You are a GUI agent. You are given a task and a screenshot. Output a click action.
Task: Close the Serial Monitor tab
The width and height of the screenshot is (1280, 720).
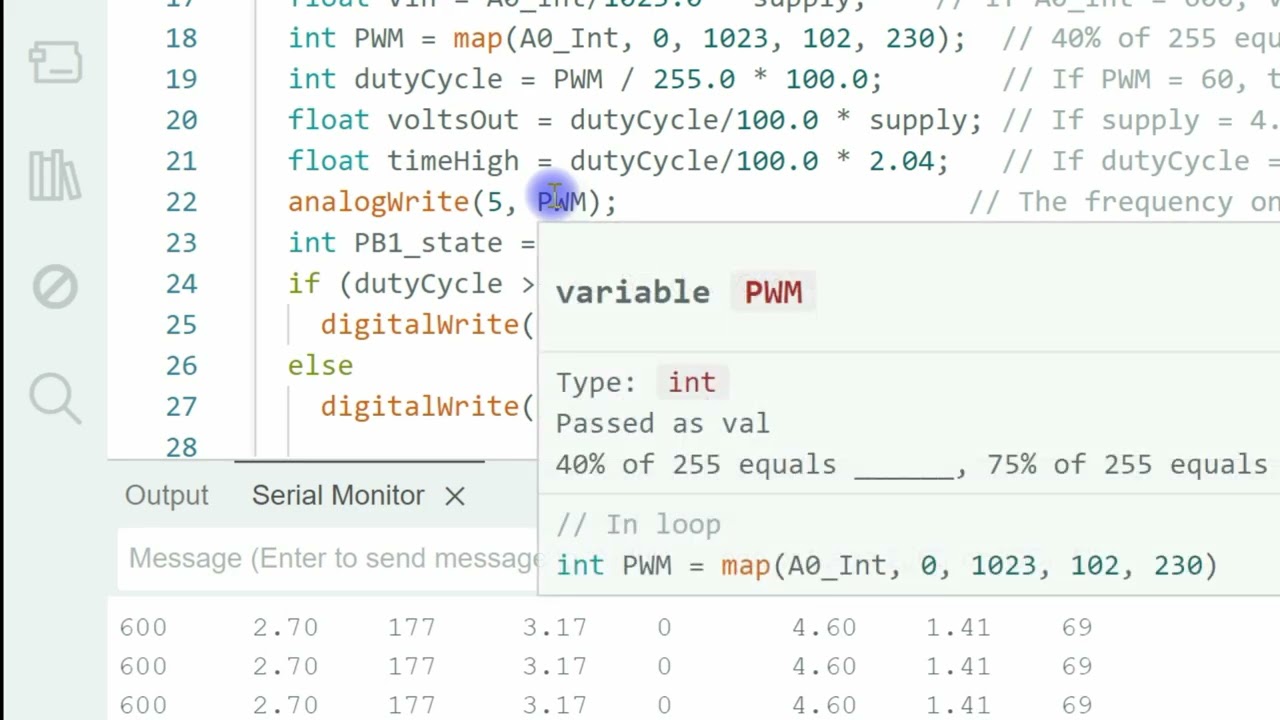pos(455,496)
